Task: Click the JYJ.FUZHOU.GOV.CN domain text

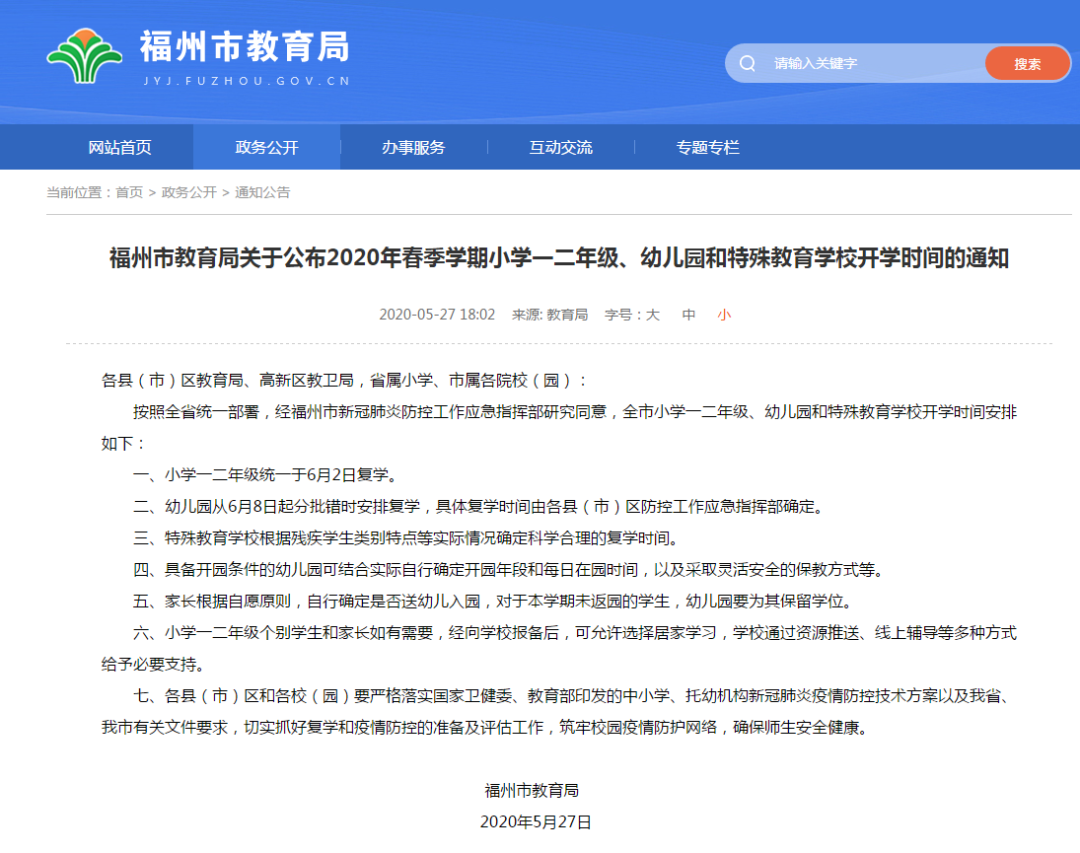Action: (247, 81)
